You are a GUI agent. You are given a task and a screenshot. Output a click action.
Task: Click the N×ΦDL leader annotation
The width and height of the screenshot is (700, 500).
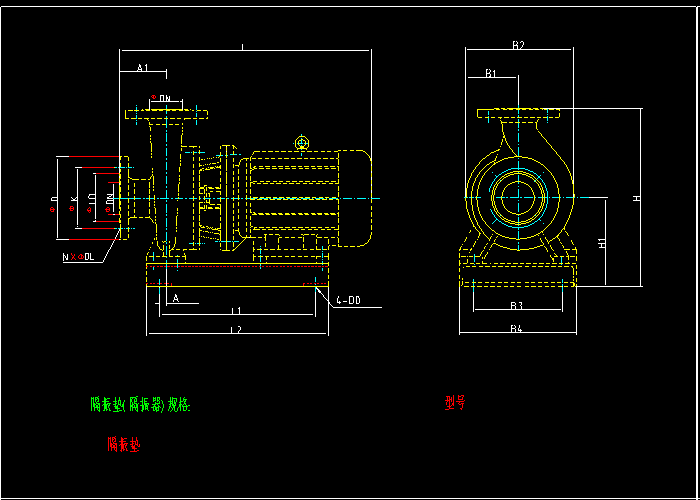pyautogui.click(x=79, y=257)
